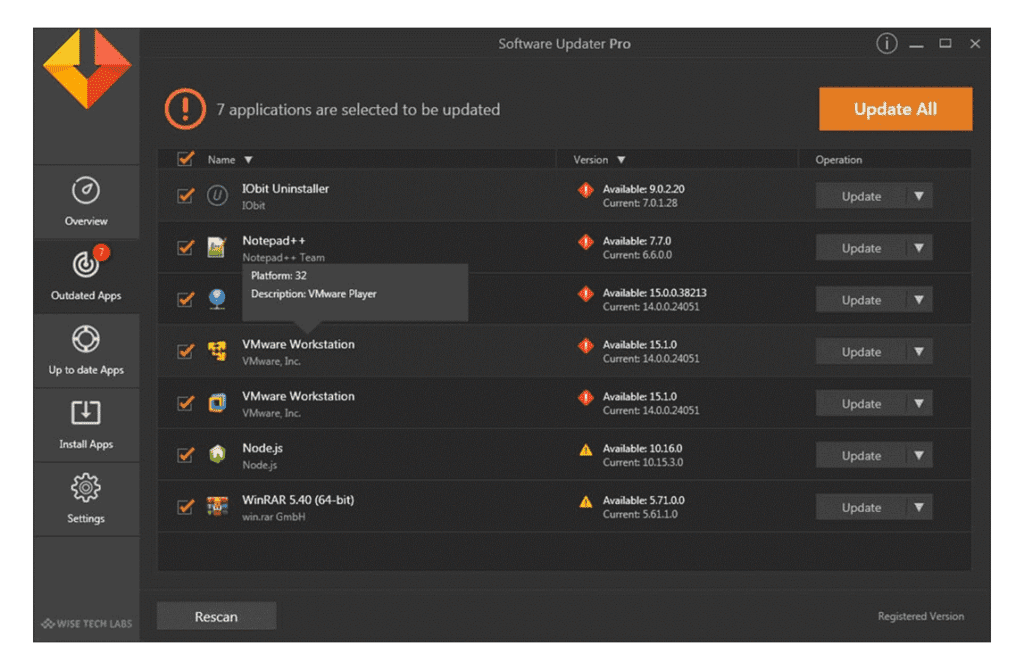Expand update options for the 15.0.0.38213 row
This screenshot has height=670, width=1024.
coord(919,300)
